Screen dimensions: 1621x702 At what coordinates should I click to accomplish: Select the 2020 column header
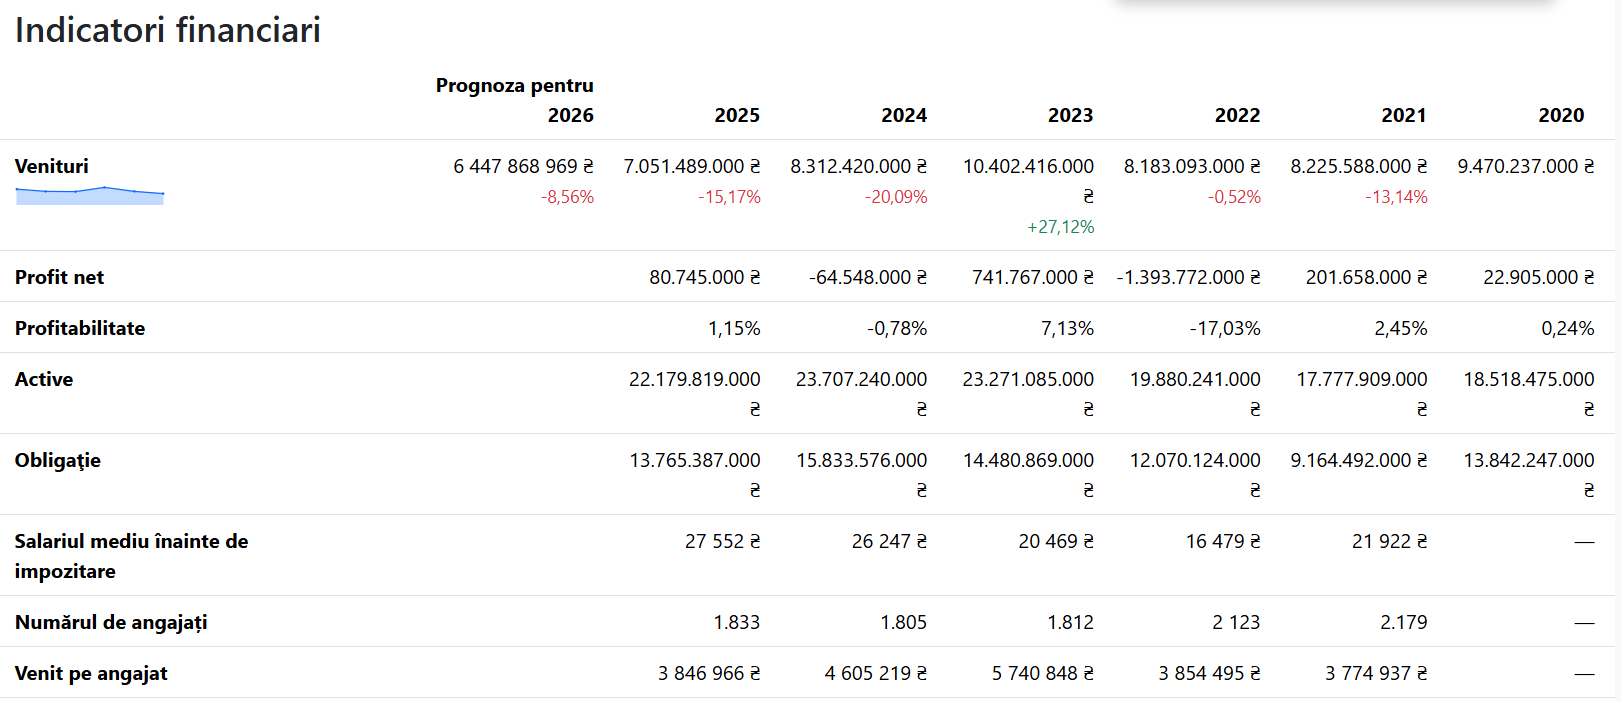coord(1560,115)
